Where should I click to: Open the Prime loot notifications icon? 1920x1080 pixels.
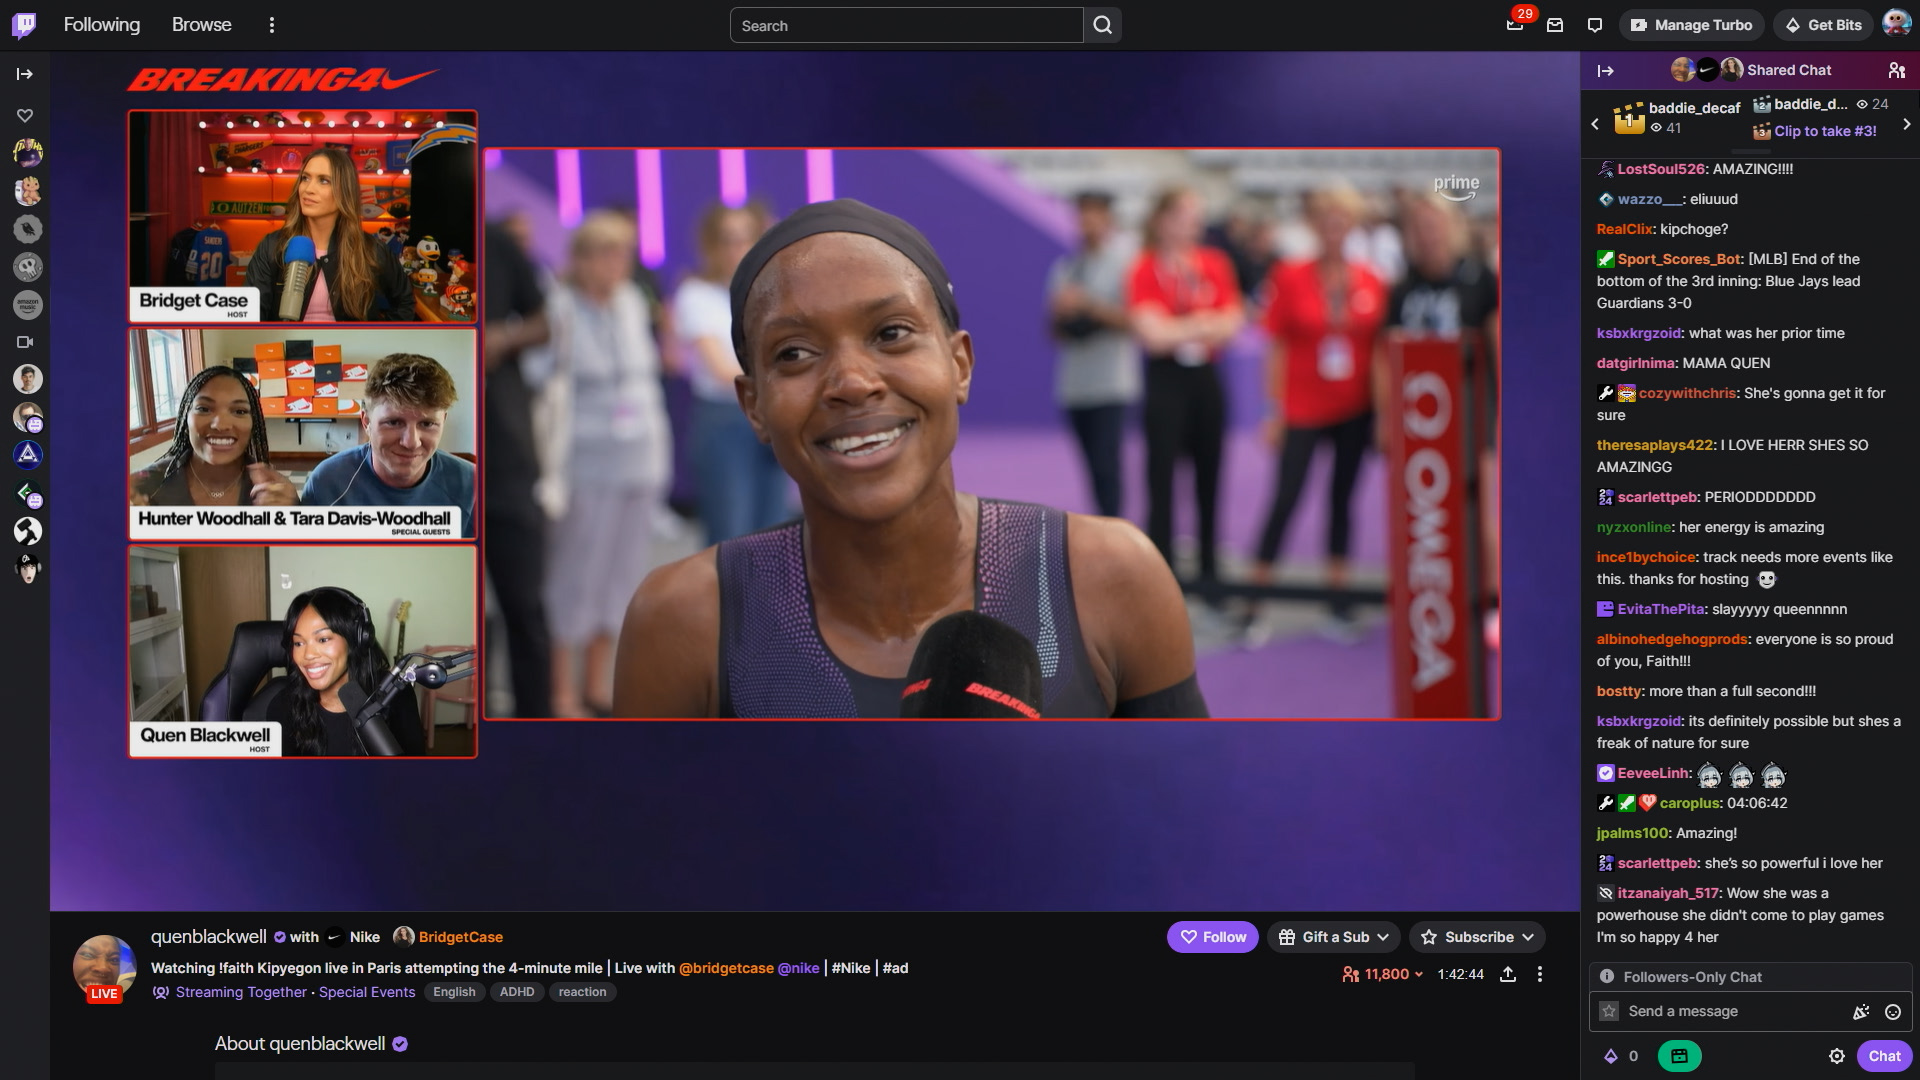1515,25
